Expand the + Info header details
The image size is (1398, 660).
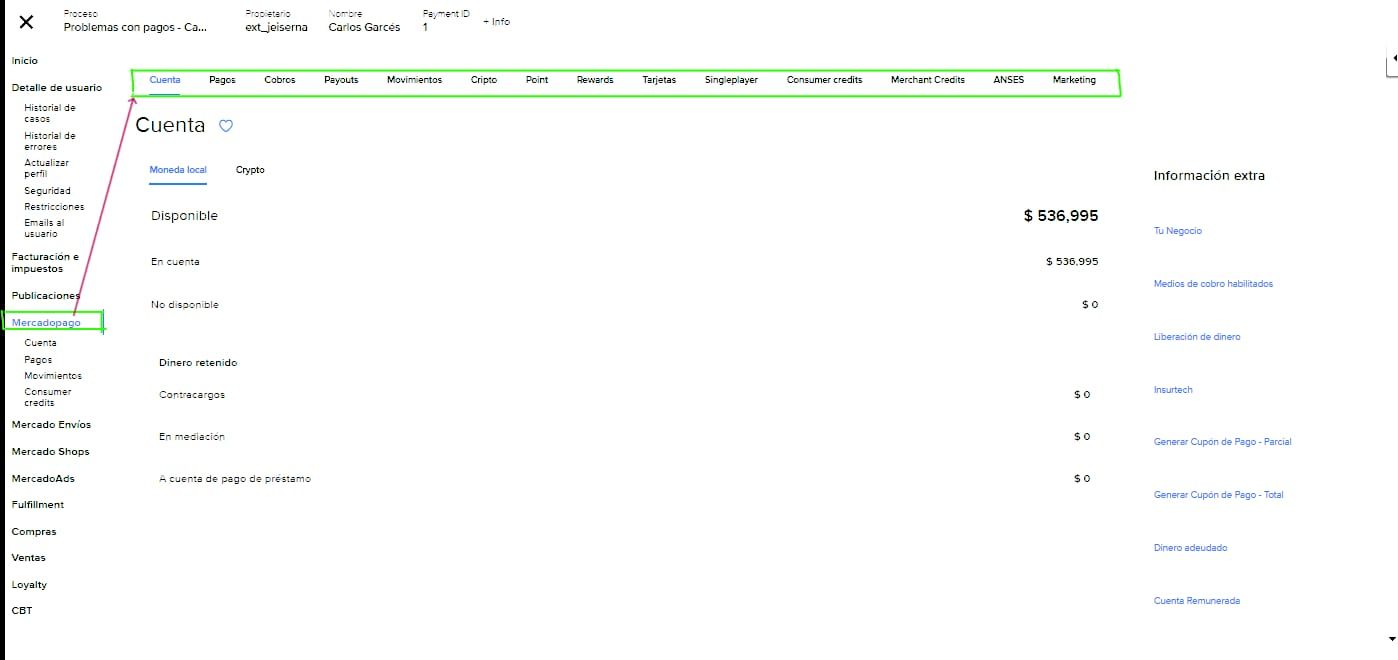(x=496, y=22)
